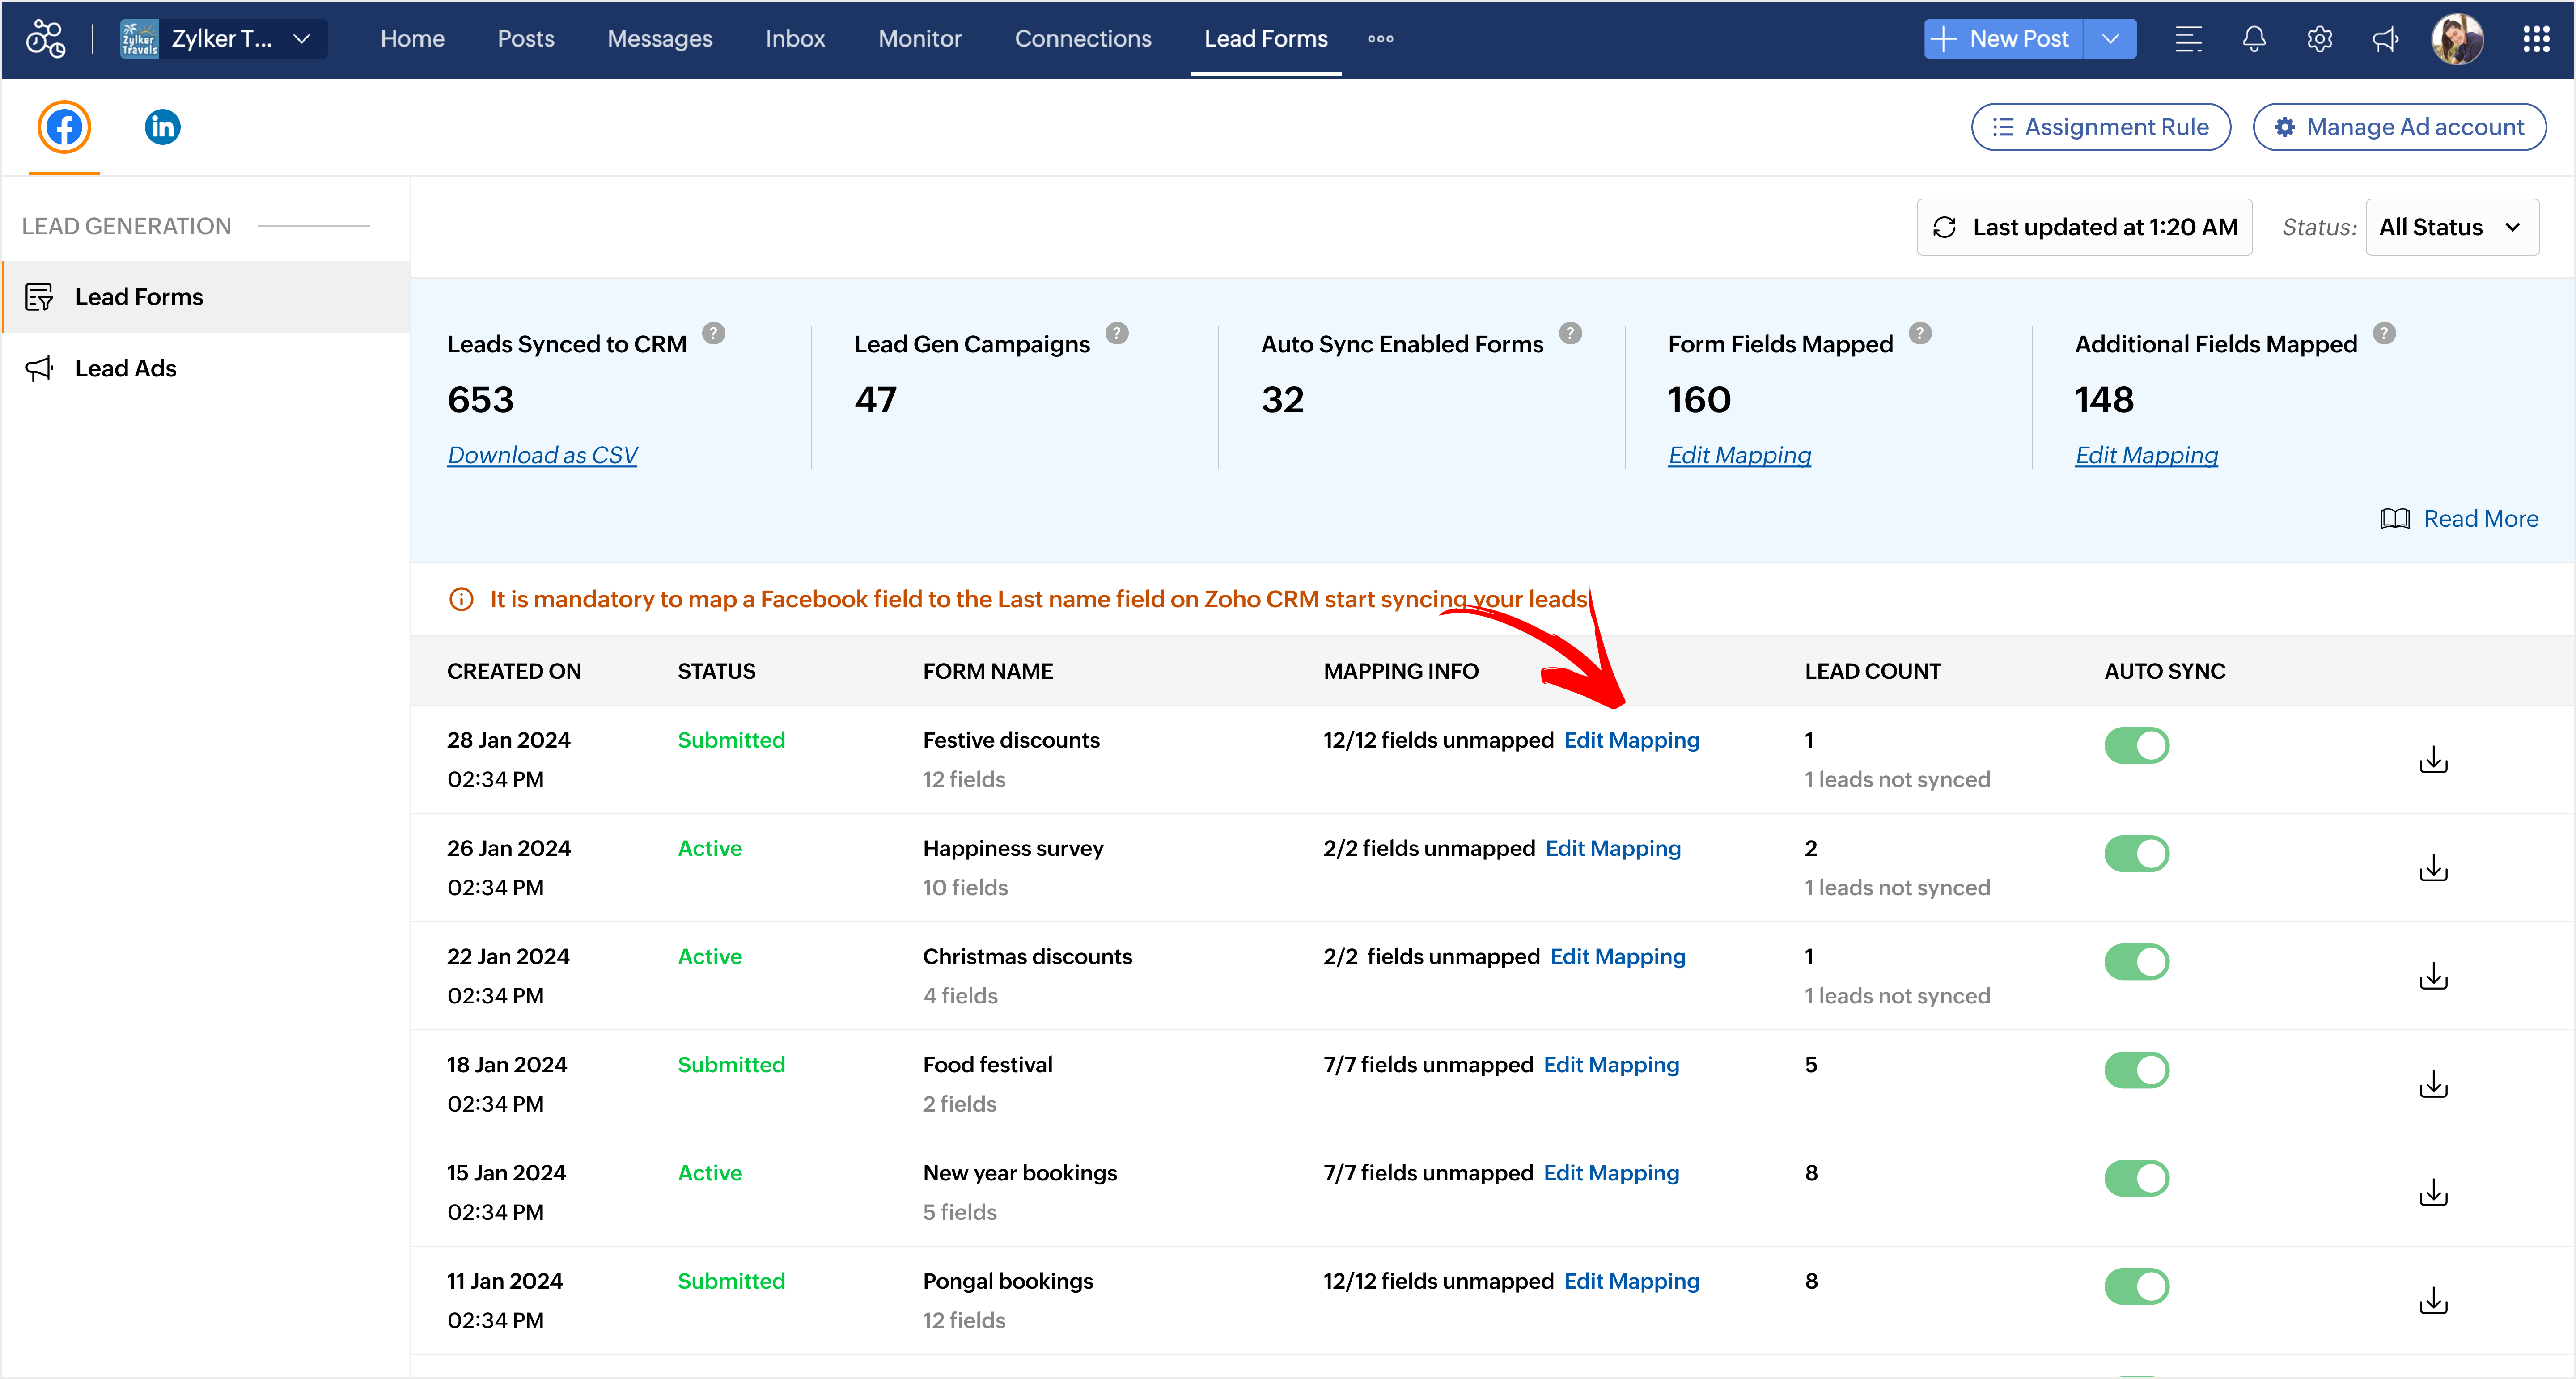The width and height of the screenshot is (2576, 1379).
Task: Click help icon beside Additional Fields Mapped
Action: point(2384,333)
